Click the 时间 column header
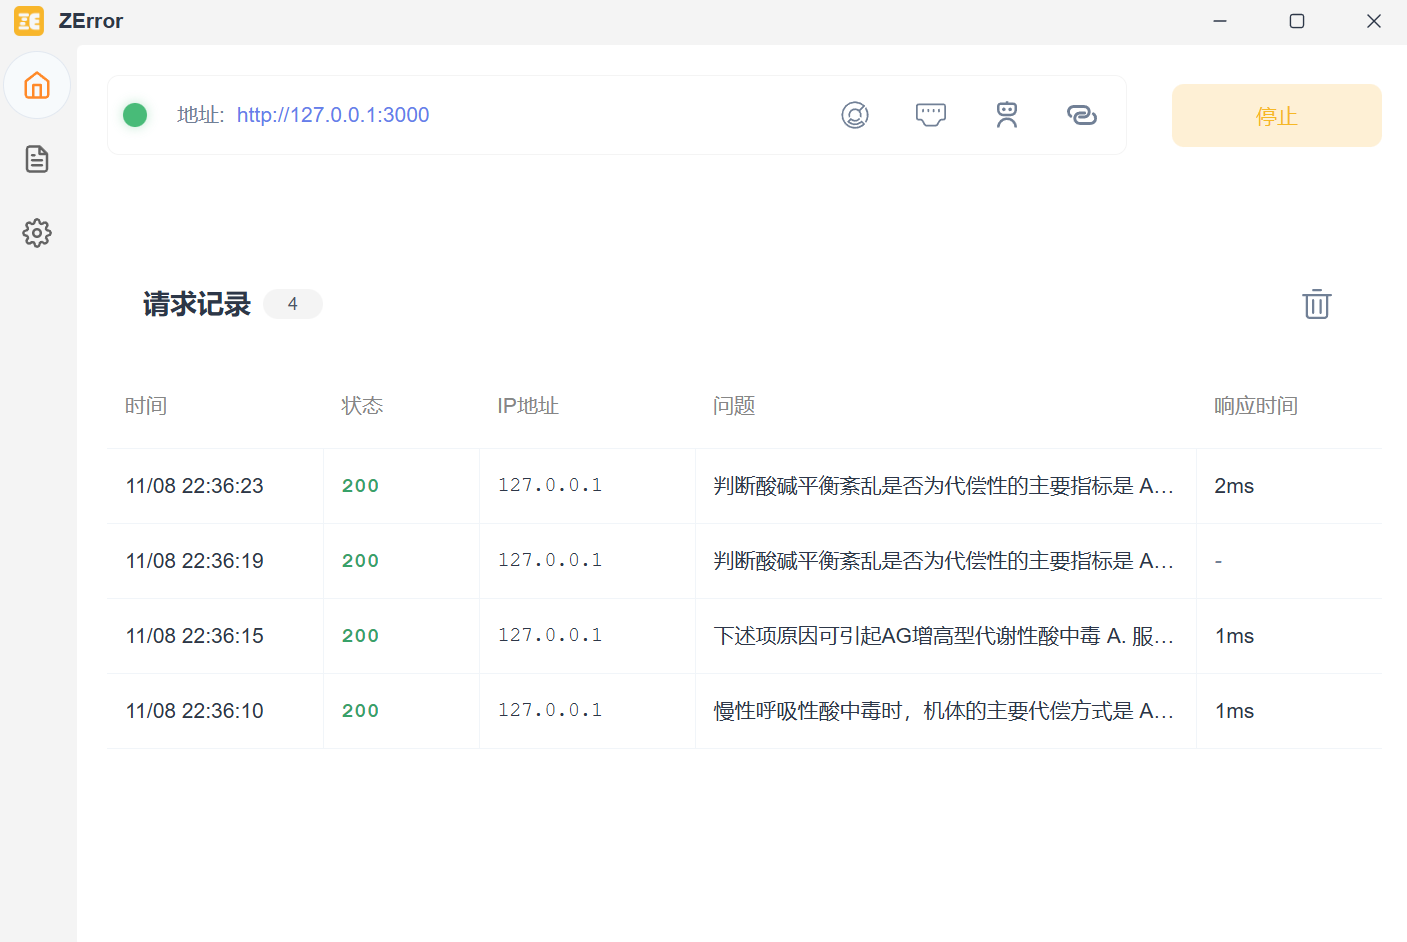 pyautogui.click(x=146, y=406)
